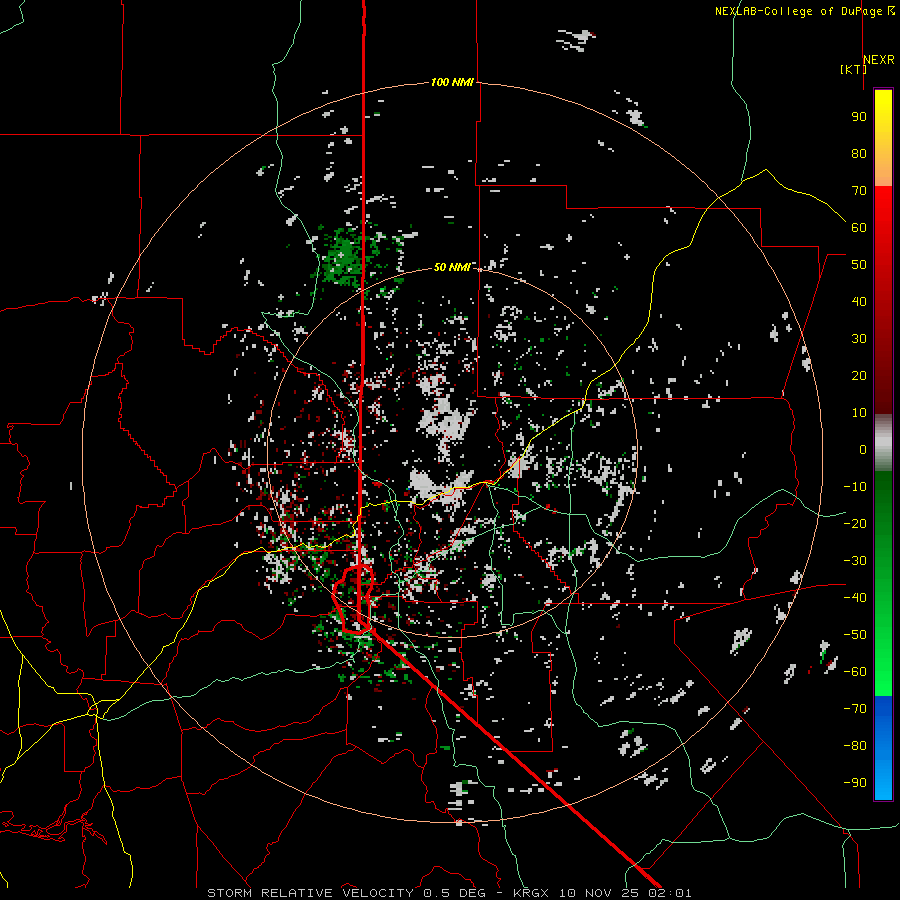The width and height of the screenshot is (900, 900).
Task: Click the positive 80 scale label
Action: [x=859, y=153]
